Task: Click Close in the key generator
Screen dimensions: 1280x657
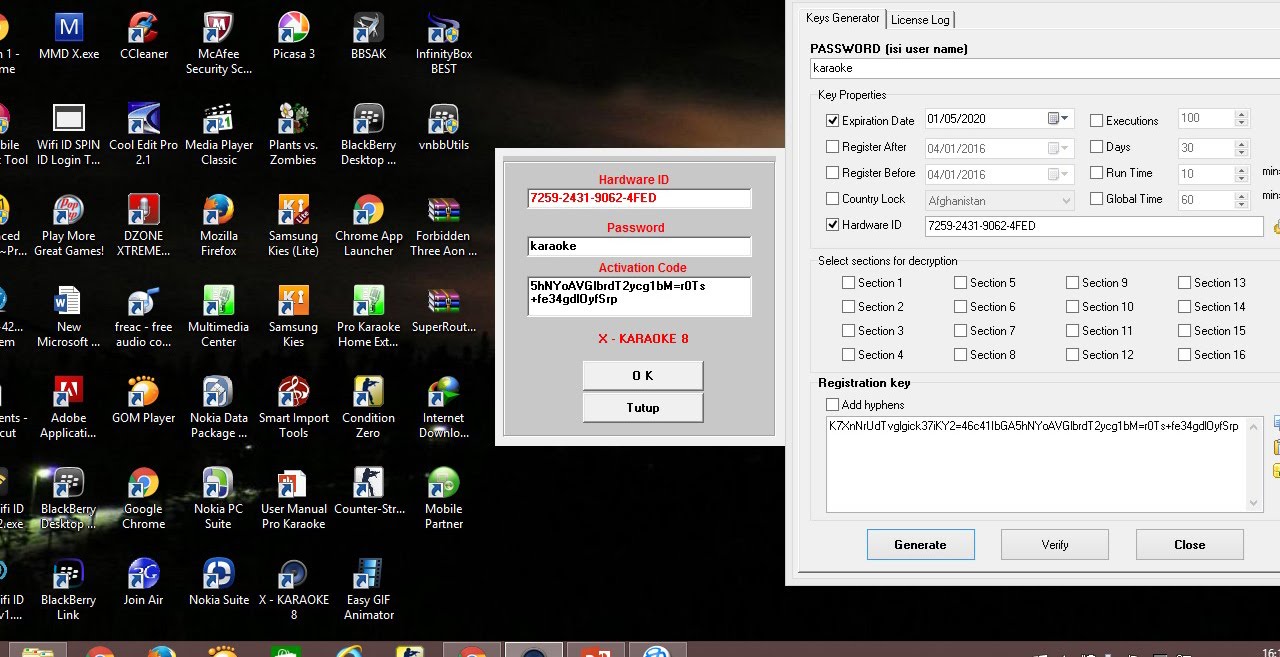Action: [x=1189, y=545]
